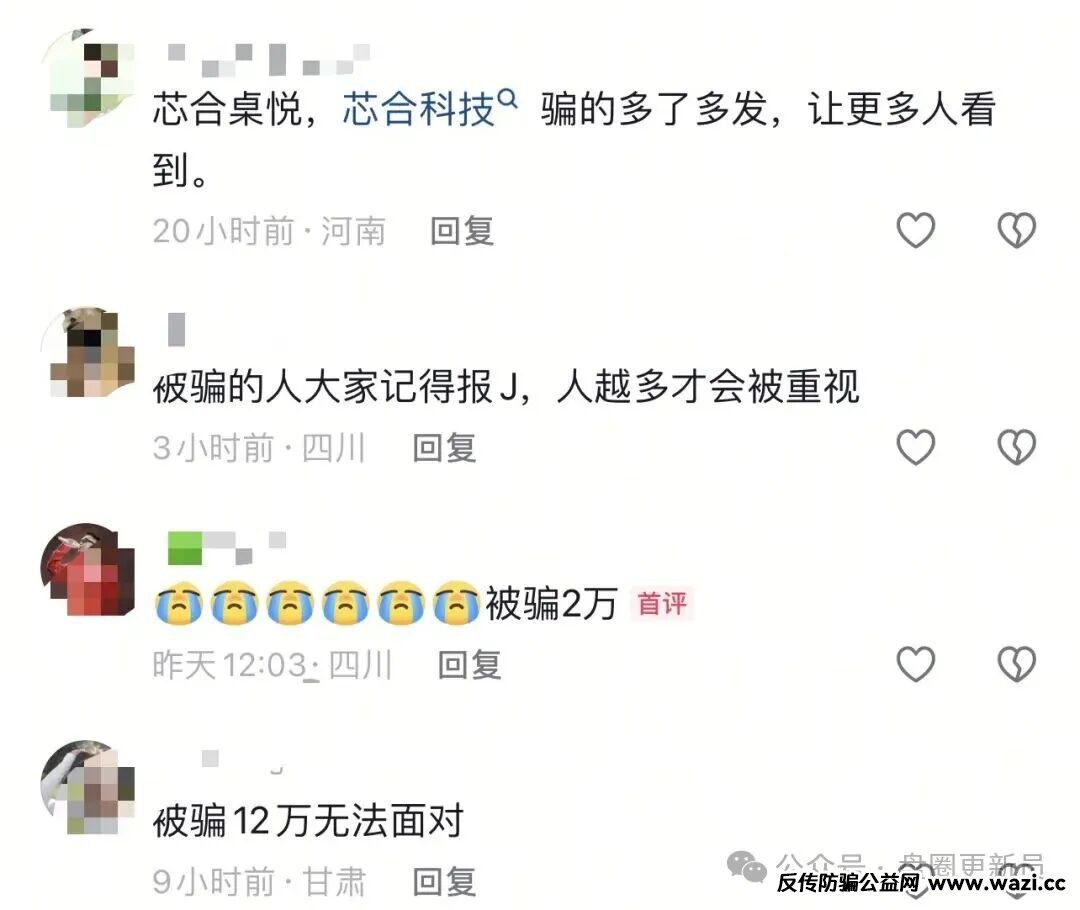Like the 被骗的人大家记得报J comment
Image resolution: width=1080 pixels, height=910 pixels.
(915, 447)
